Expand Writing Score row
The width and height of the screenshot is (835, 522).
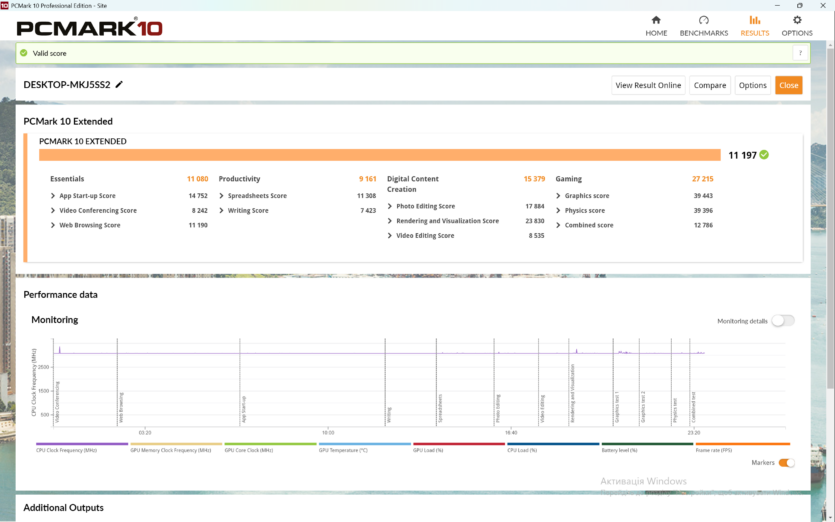(222, 210)
